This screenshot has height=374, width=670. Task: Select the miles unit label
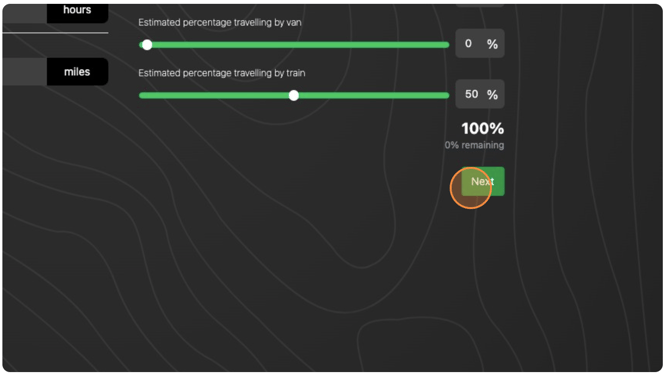click(77, 72)
